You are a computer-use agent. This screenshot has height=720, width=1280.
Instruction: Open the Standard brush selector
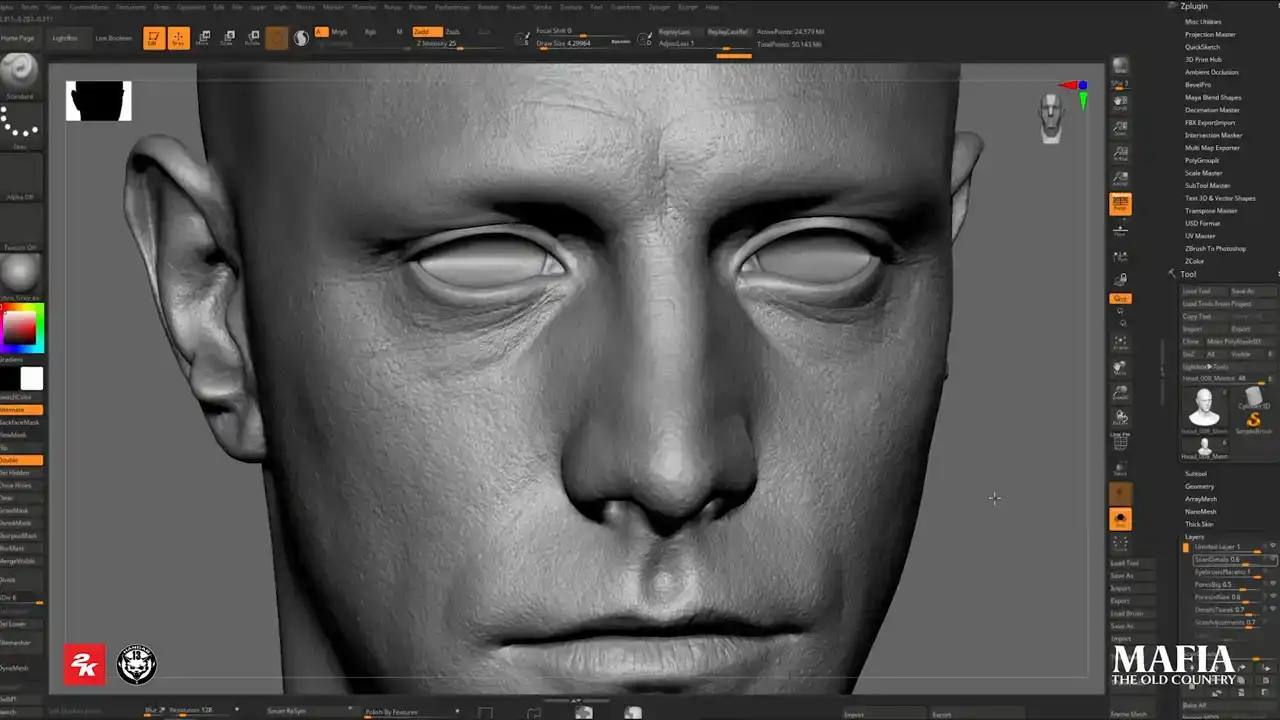[20, 72]
